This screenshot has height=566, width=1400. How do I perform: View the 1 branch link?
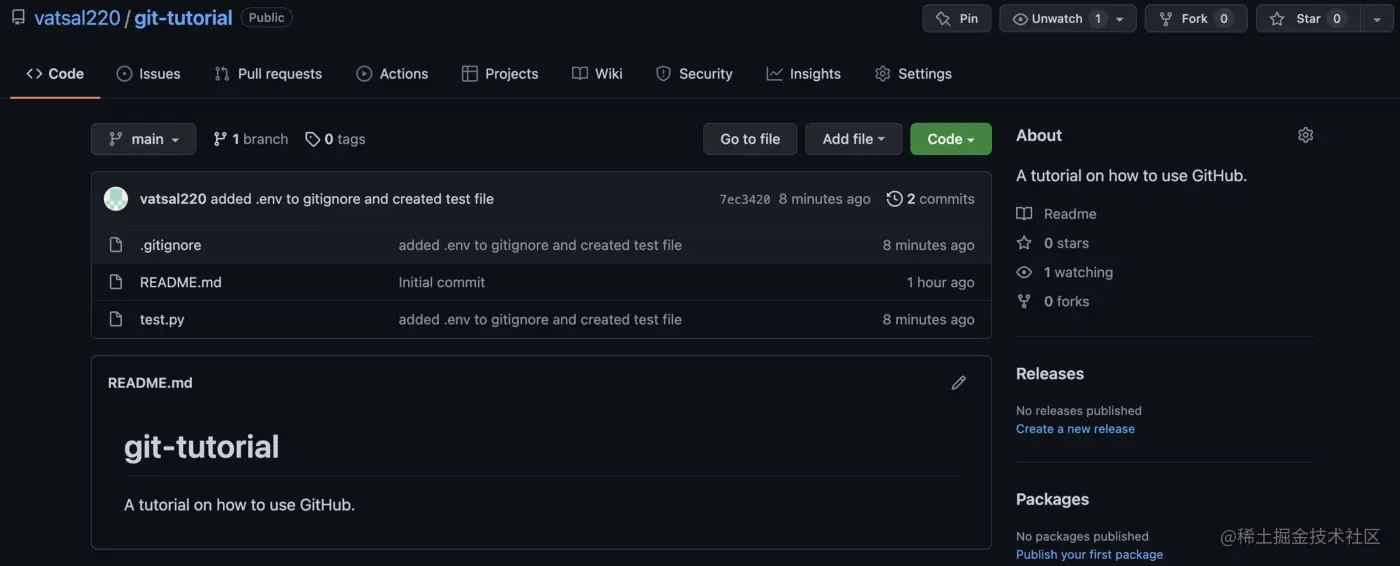(250, 139)
